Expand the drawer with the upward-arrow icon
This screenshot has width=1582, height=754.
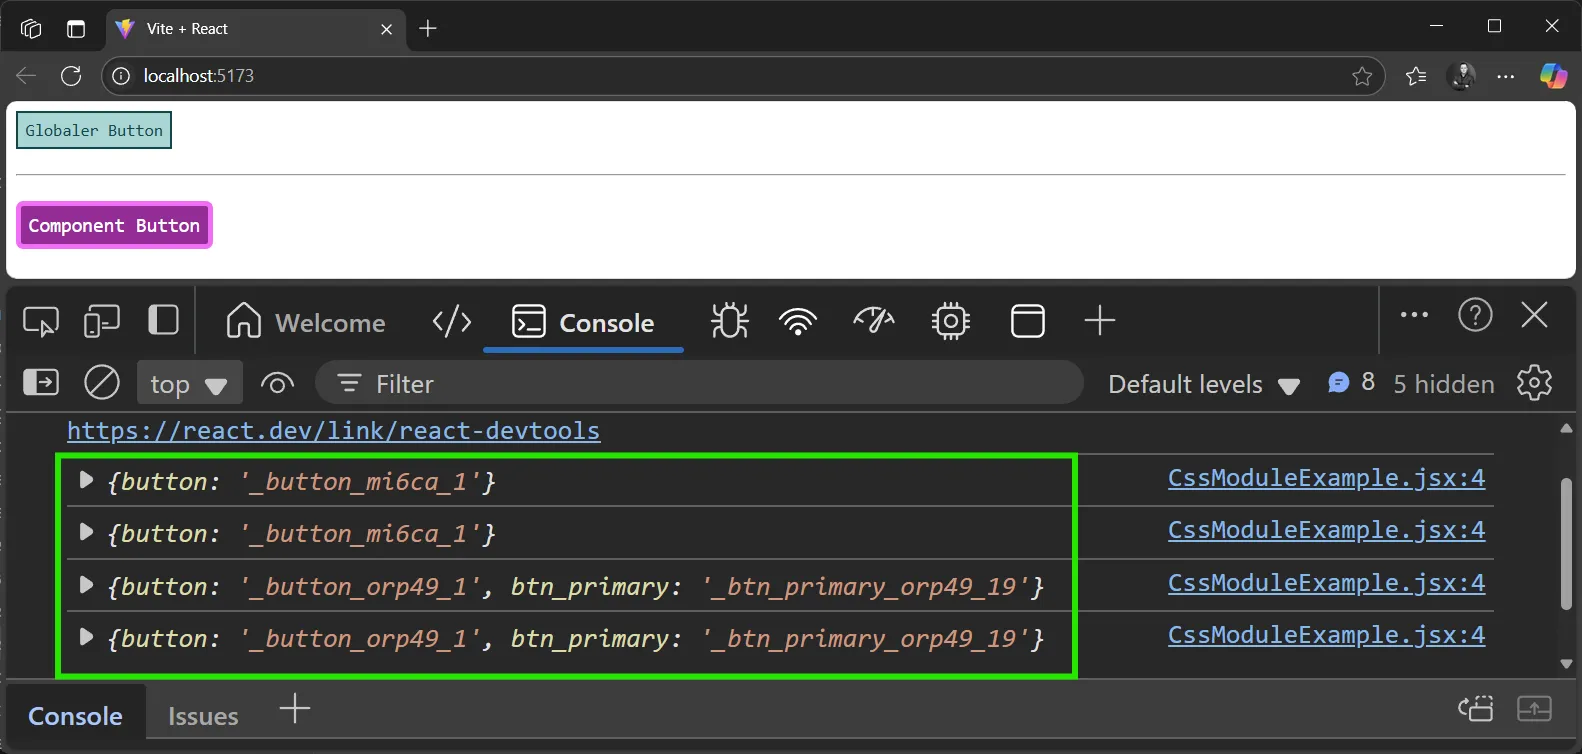(x=1534, y=709)
